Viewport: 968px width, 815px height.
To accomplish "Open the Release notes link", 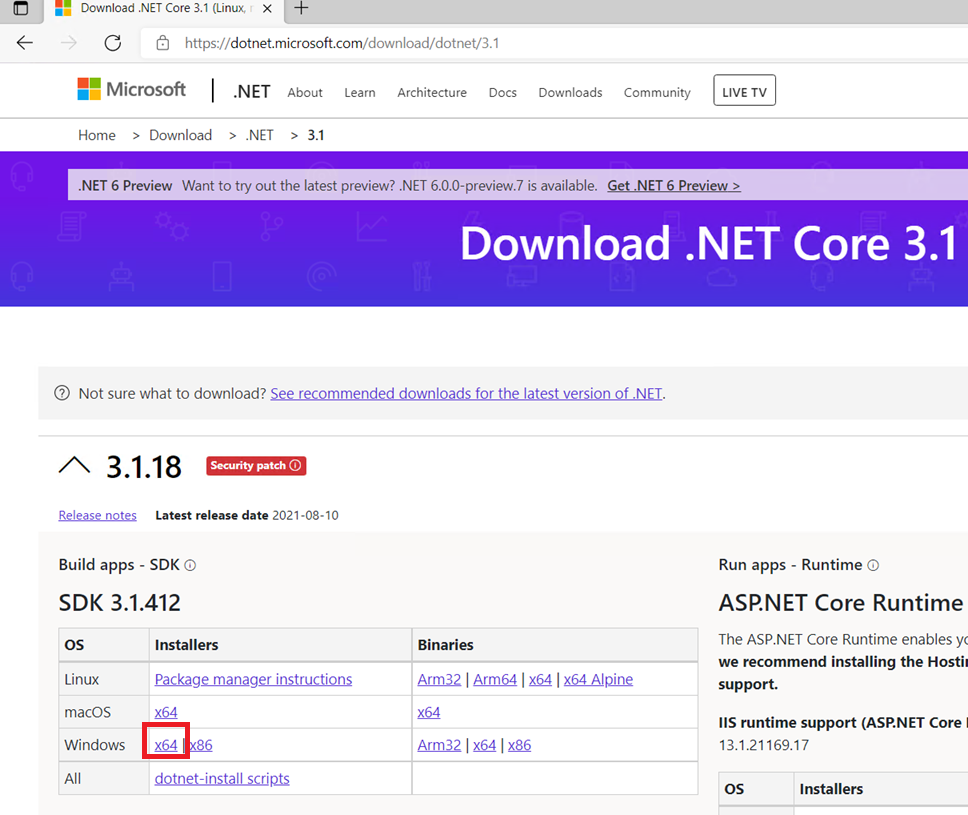I will pyautogui.click(x=98, y=515).
